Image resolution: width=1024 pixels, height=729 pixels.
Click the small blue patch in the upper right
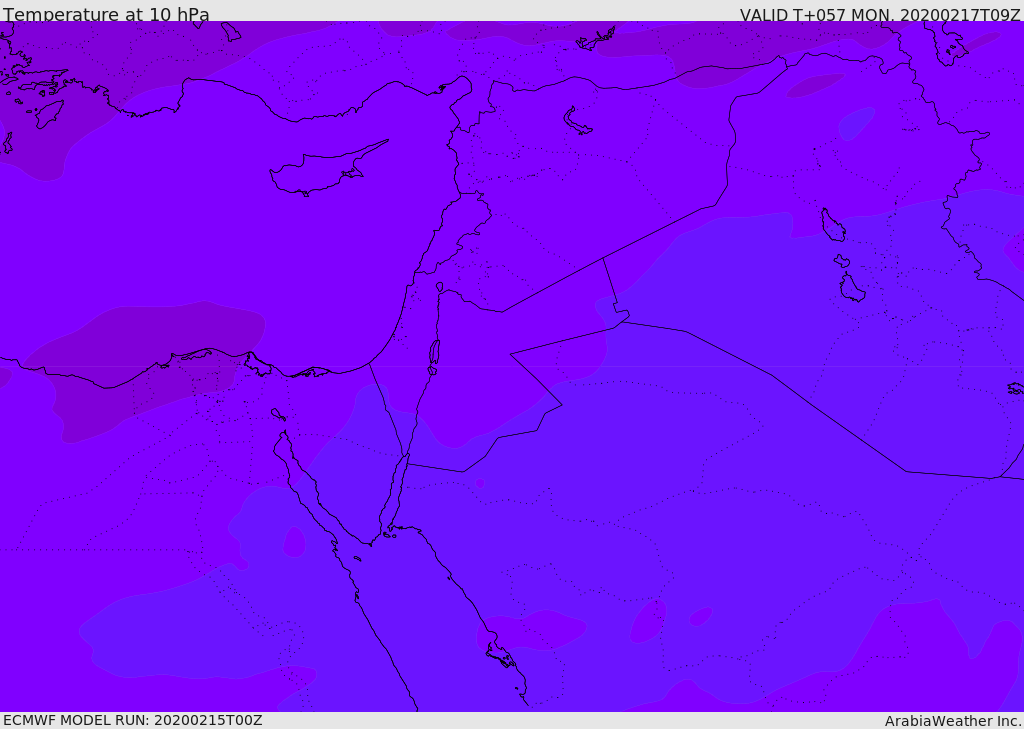tap(856, 124)
